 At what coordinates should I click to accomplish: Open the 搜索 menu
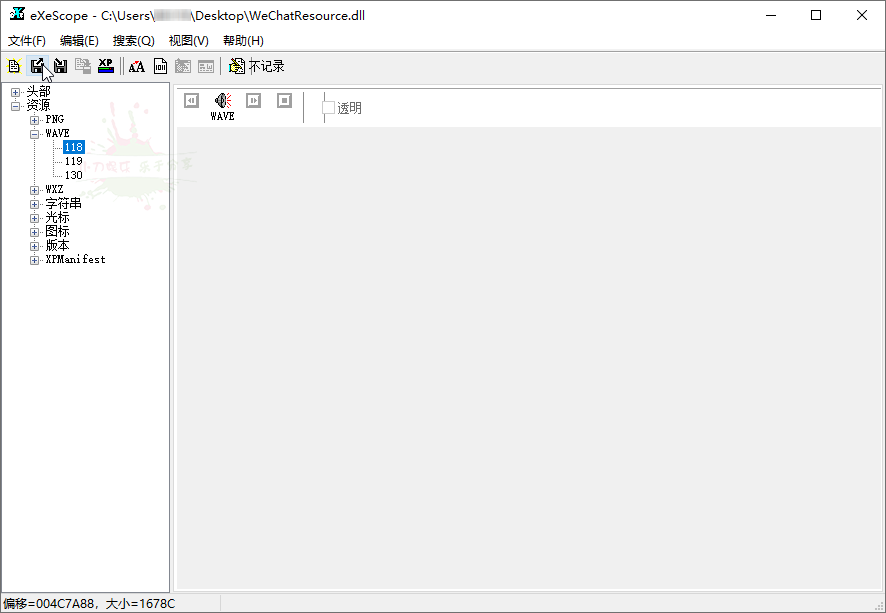tap(132, 40)
